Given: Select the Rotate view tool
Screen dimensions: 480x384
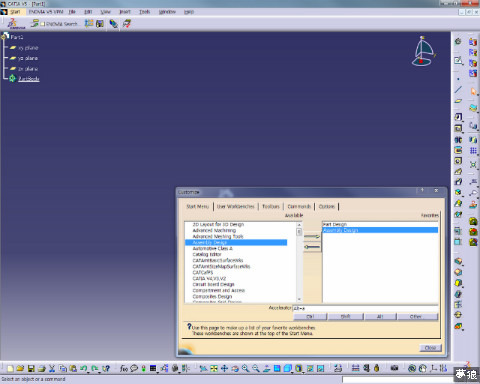Looking at the screenshot, I should pos(235,368).
